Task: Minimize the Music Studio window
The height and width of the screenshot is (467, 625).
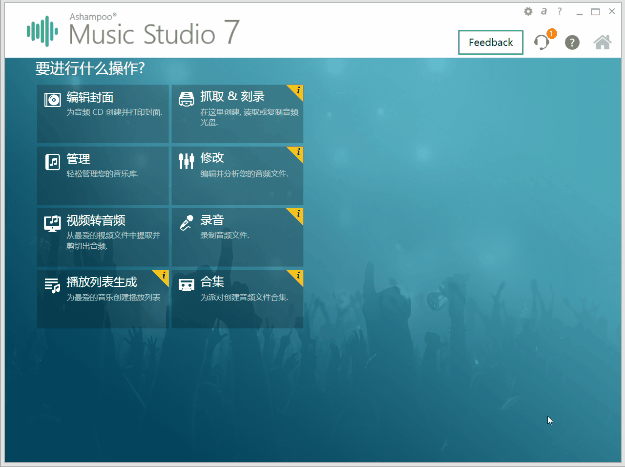Action: [x=579, y=12]
